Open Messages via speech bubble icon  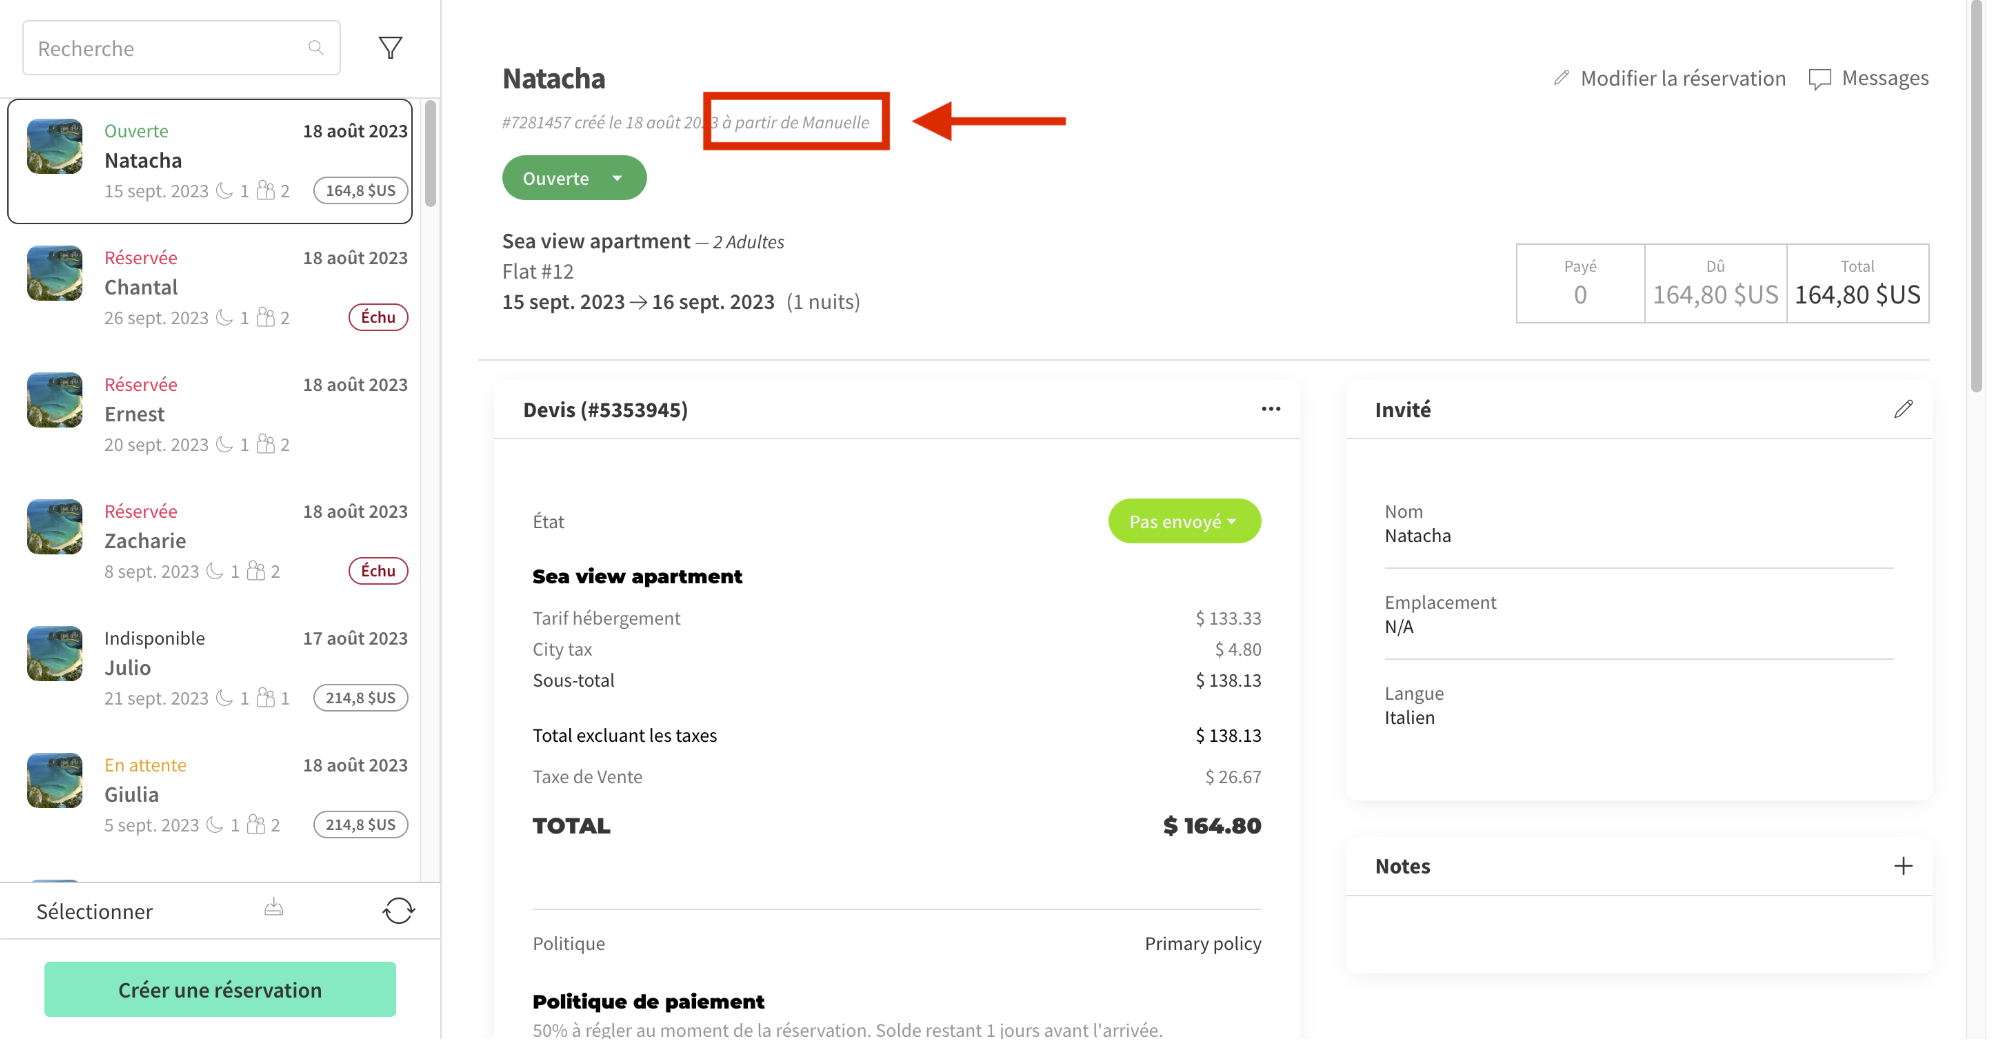click(1819, 79)
